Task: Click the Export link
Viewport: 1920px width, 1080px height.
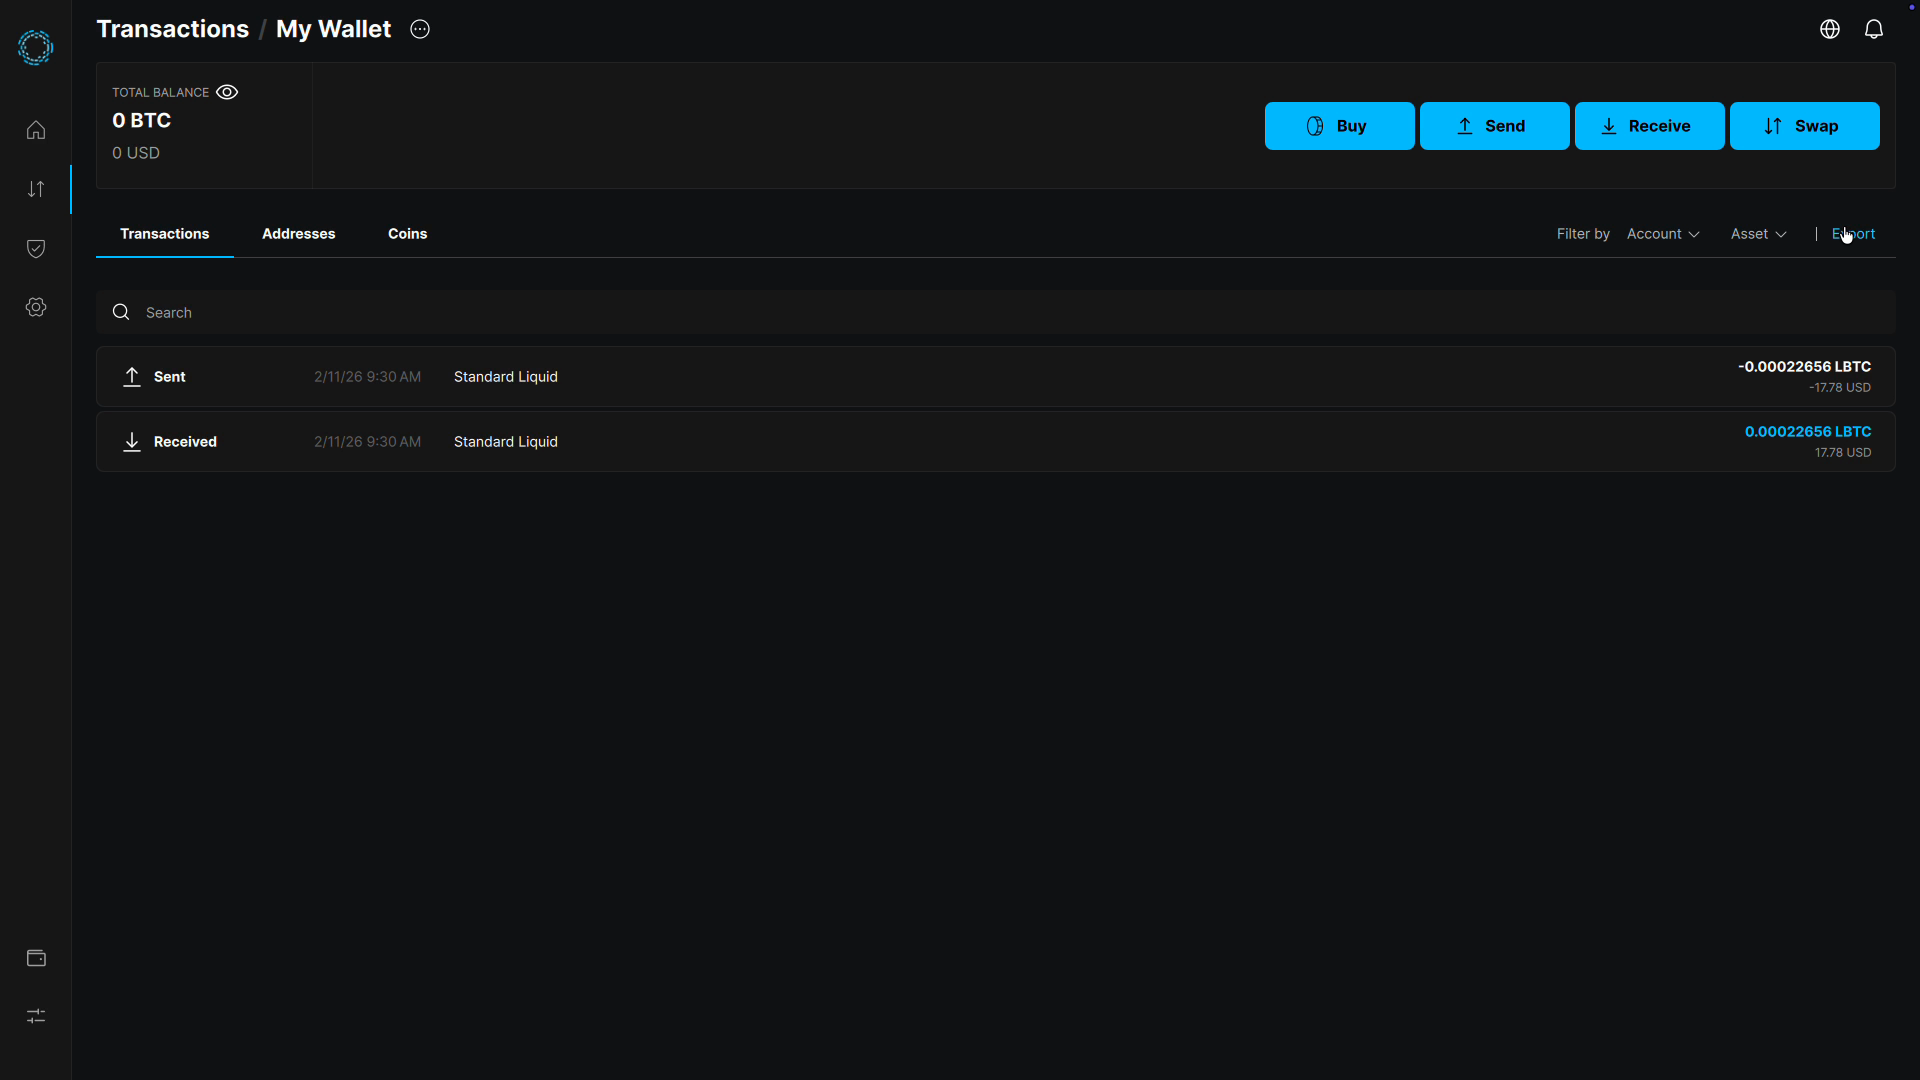Action: (x=1852, y=233)
